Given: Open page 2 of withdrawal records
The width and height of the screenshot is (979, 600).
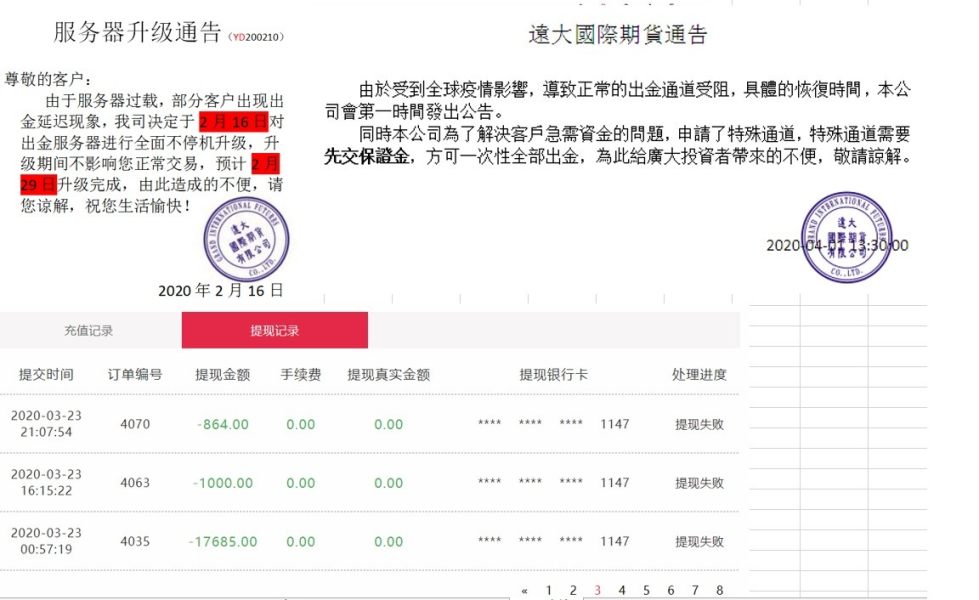Looking at the screenshot, I should (x=573, y=590).
